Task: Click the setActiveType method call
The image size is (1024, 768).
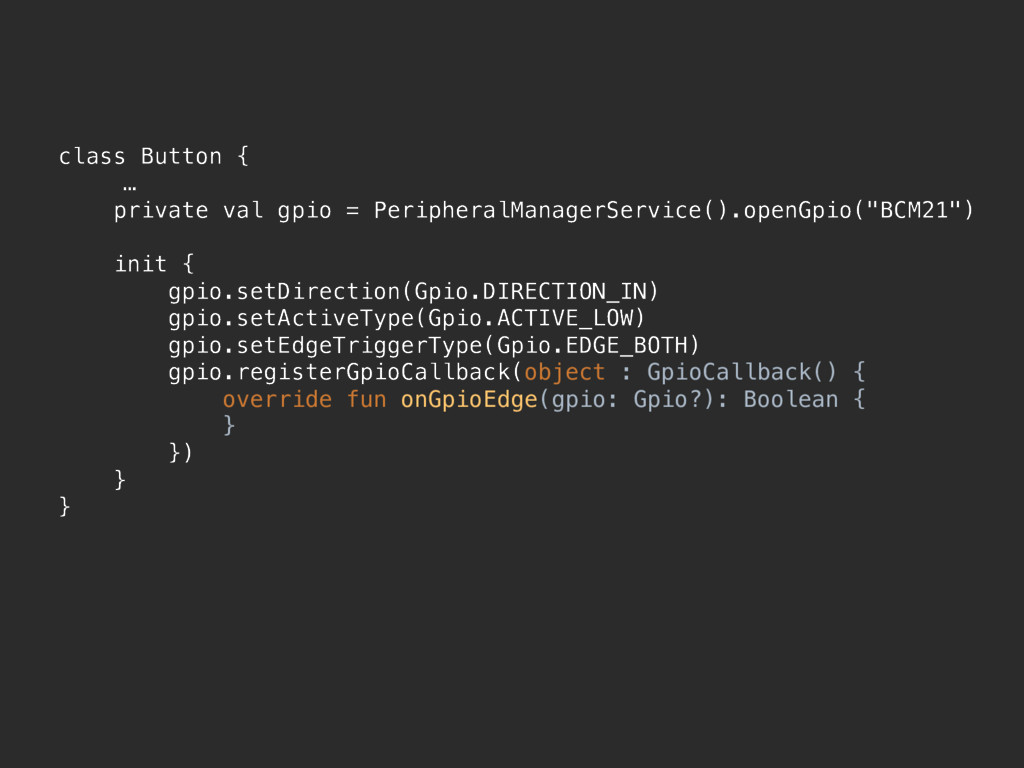Action: pyautogui.click(x=325, y=319)
